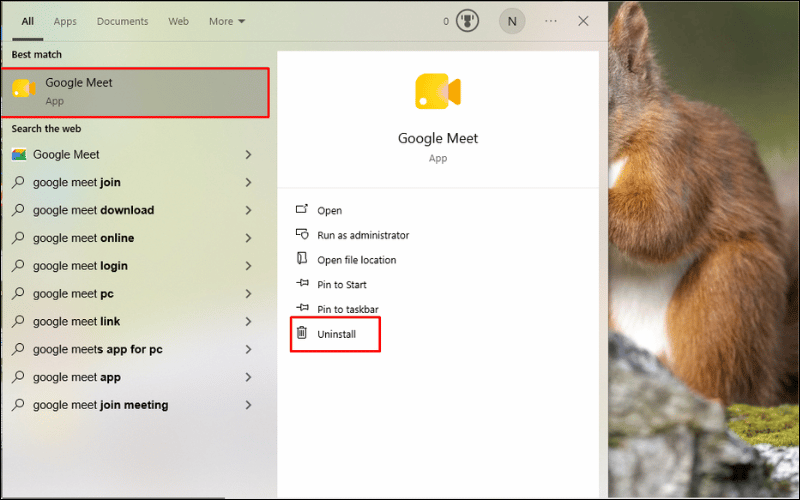Click the Uninstall trash can icon
The width and height of the screenshot is (800, 500).
coord(302,333)
